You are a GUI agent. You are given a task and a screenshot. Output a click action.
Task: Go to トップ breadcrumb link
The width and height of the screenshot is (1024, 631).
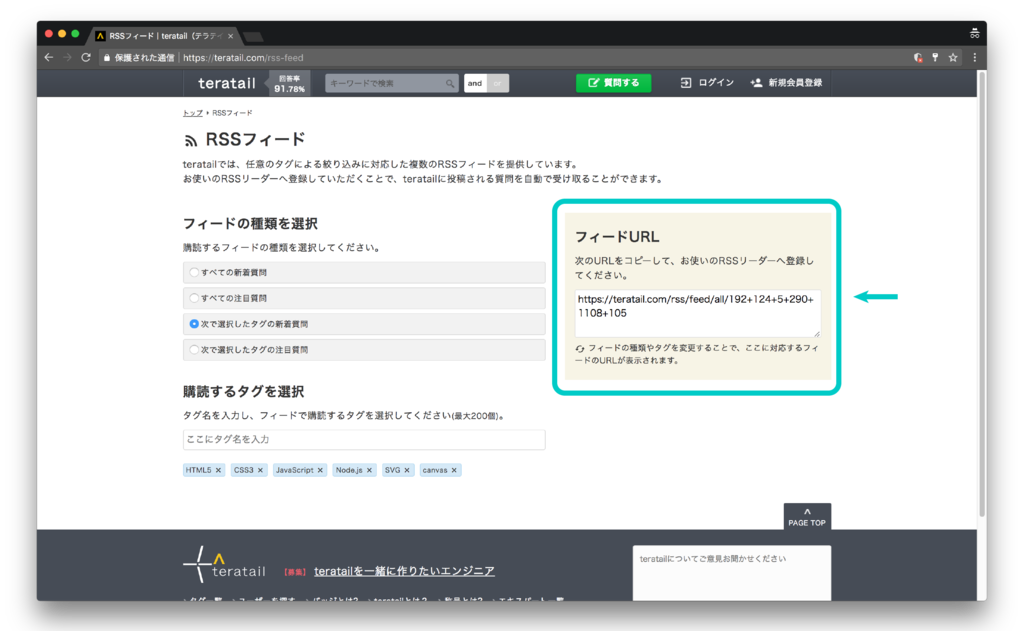(193, 113)
